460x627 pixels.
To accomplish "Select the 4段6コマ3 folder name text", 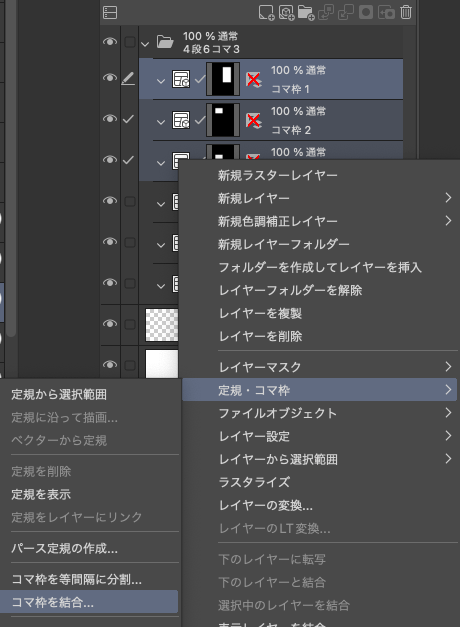I will (211, 49).
